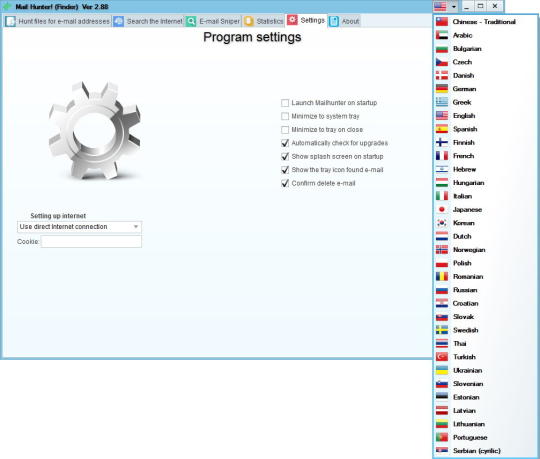Click the Hebrew flag icon
Screen dimensions: 540x459
point(442,169)
